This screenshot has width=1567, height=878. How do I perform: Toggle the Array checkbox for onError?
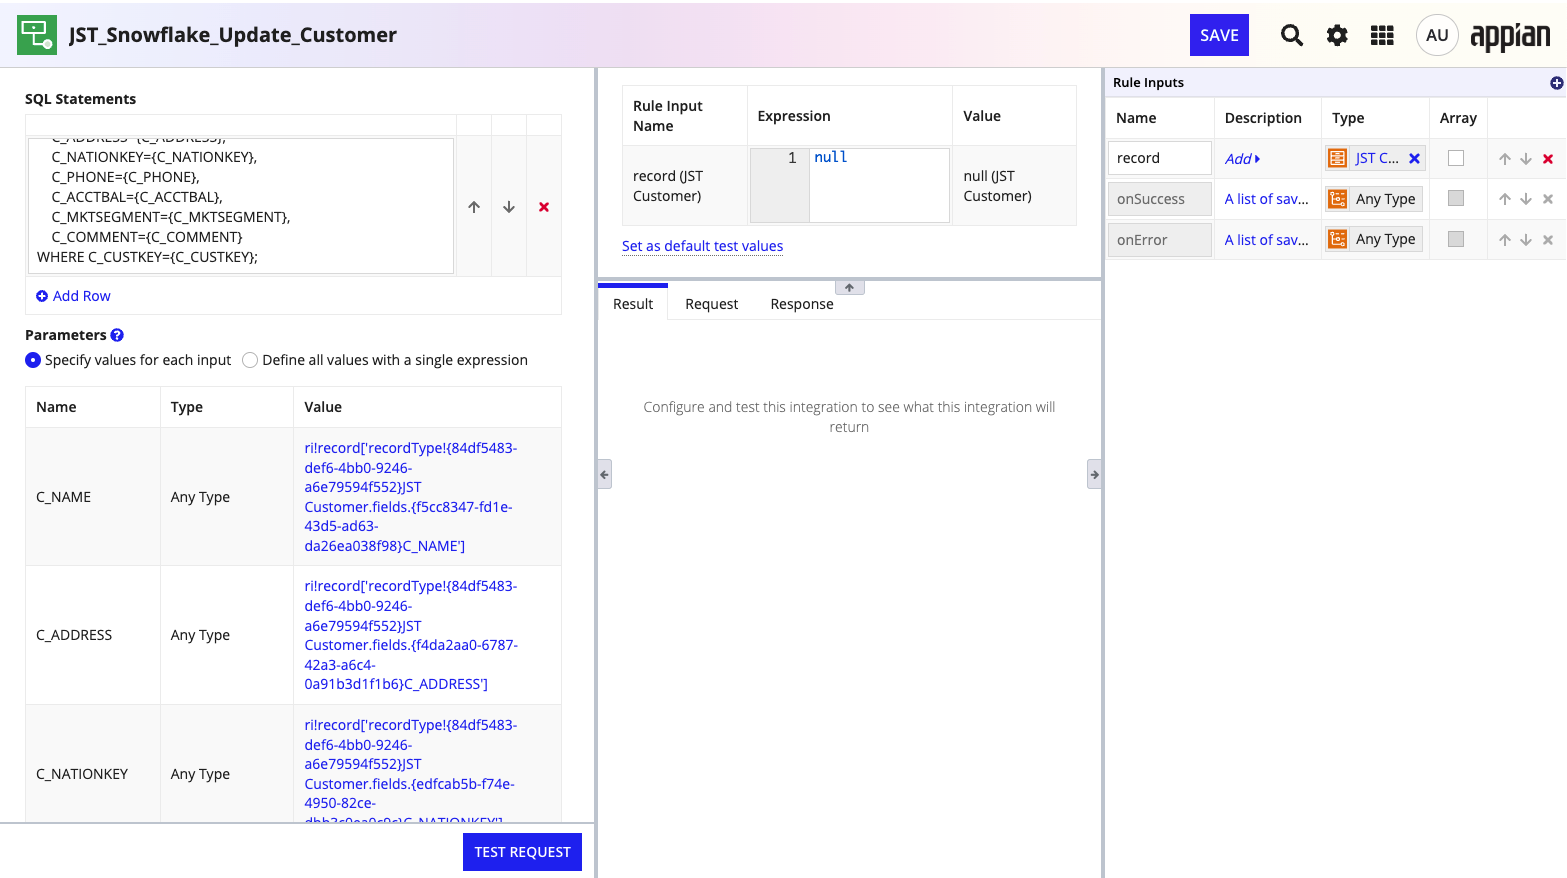1456,239
